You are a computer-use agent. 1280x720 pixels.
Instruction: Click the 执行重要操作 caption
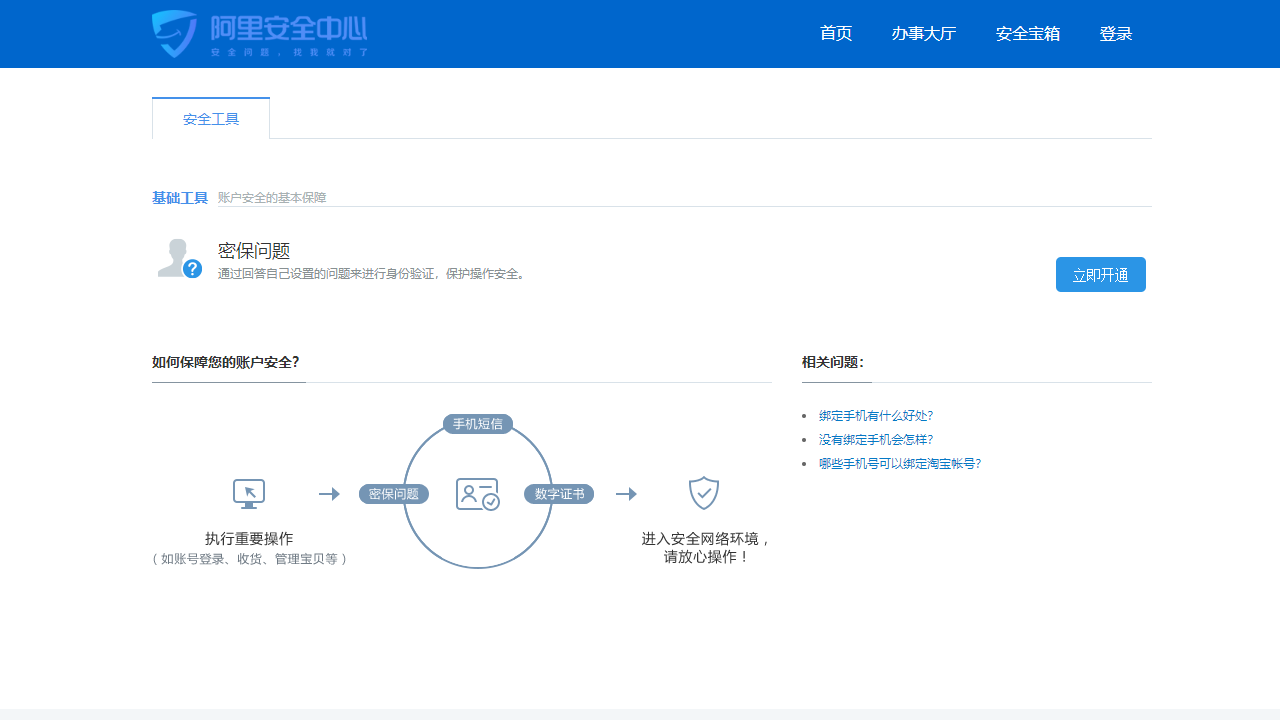pyautogui.click(x=249, y=538)
